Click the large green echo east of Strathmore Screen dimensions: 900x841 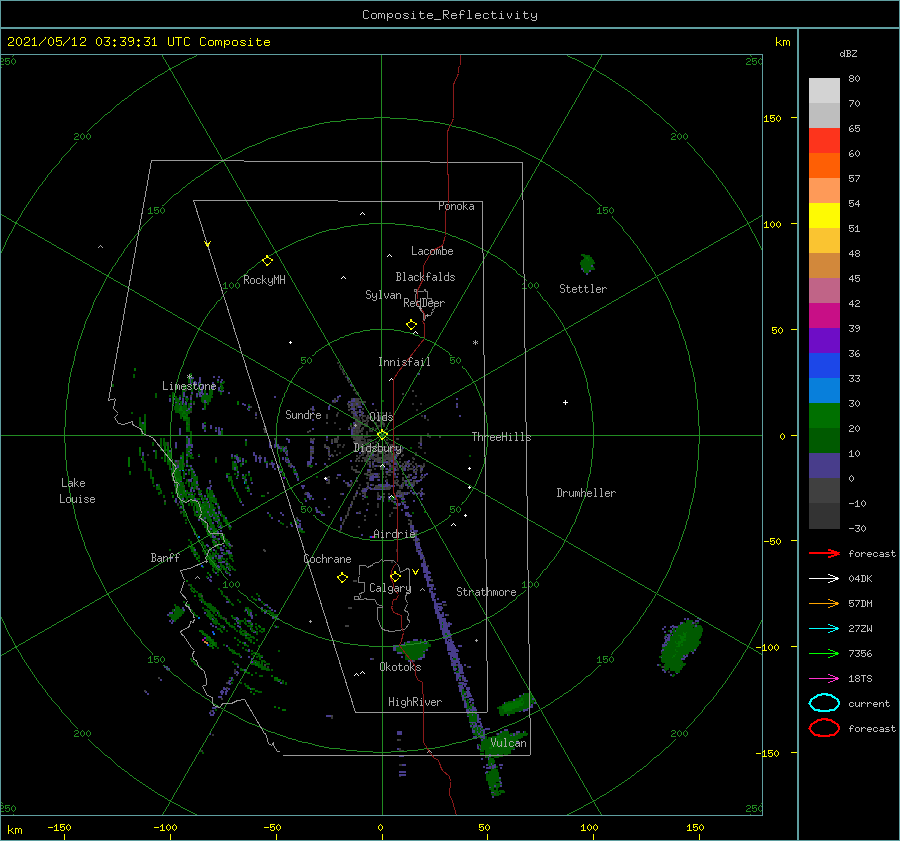pos(681,645)
